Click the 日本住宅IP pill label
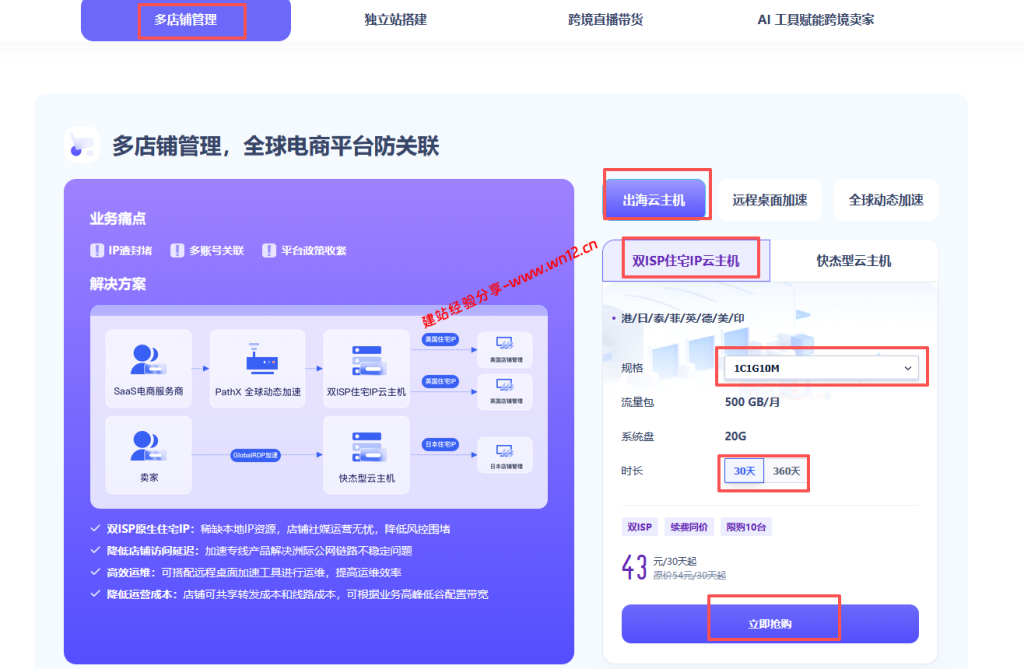Viewport: 1024px width, 669px height. (441, 444)
